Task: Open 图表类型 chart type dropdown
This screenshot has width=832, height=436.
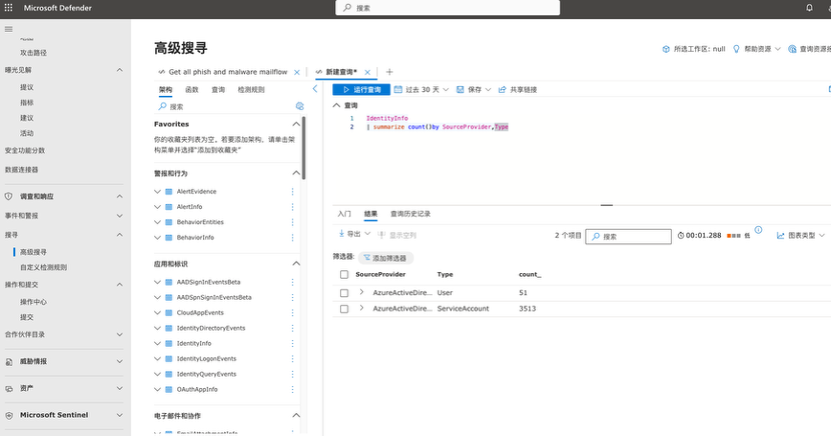Action: [801, 236]
